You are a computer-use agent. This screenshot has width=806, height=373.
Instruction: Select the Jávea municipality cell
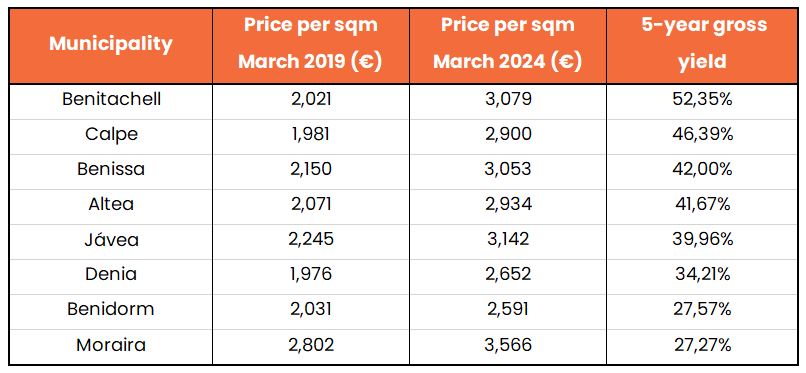[111, 239]
